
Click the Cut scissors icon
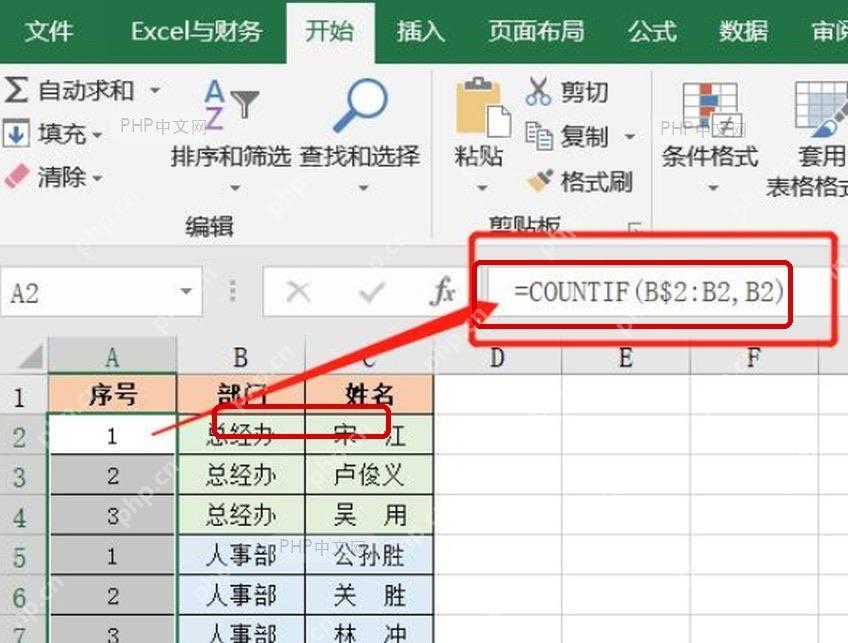pos(538,91)
